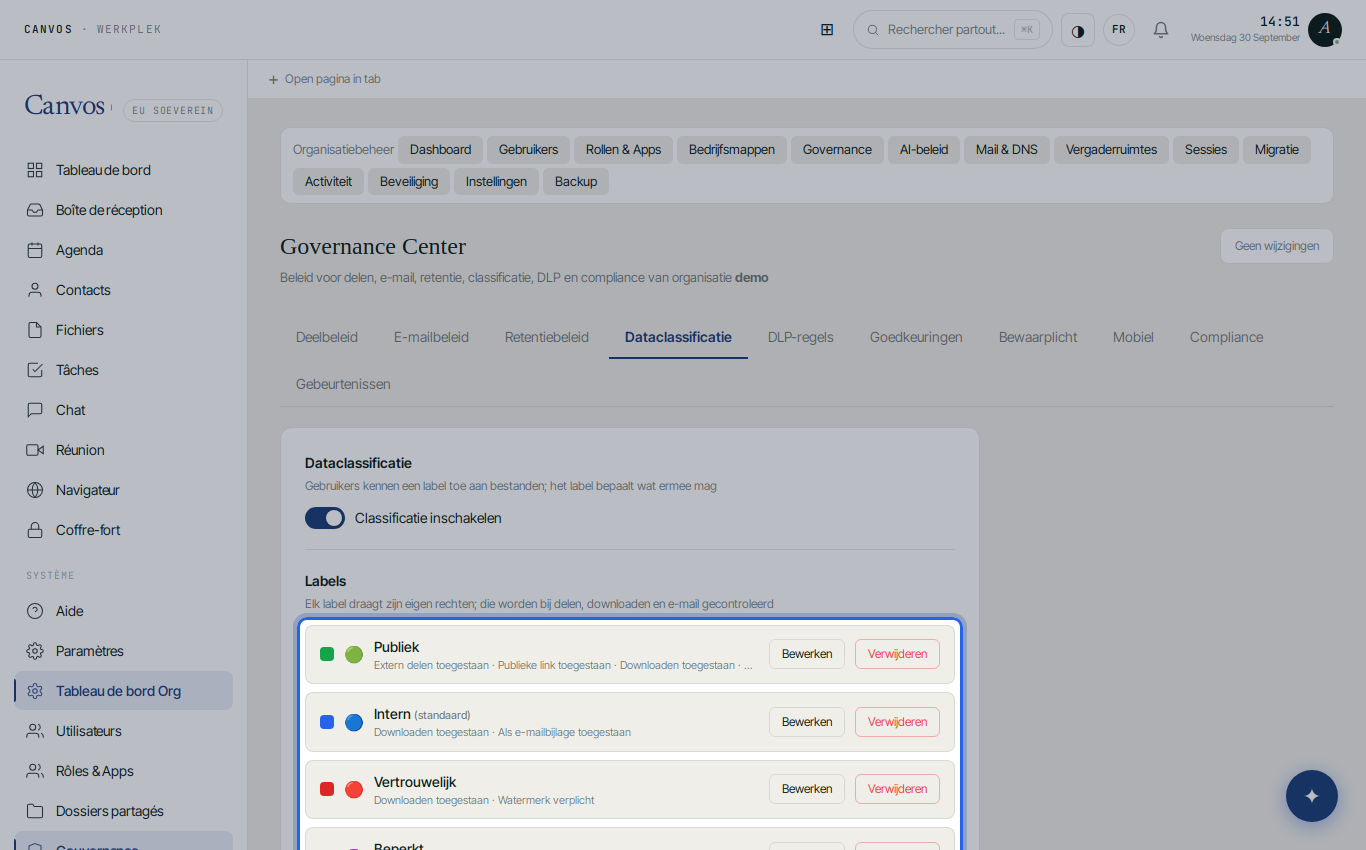Click the Geen wijzigingen button
1366x850 pixels.
pyautogui.click(x=1277, y=246)
